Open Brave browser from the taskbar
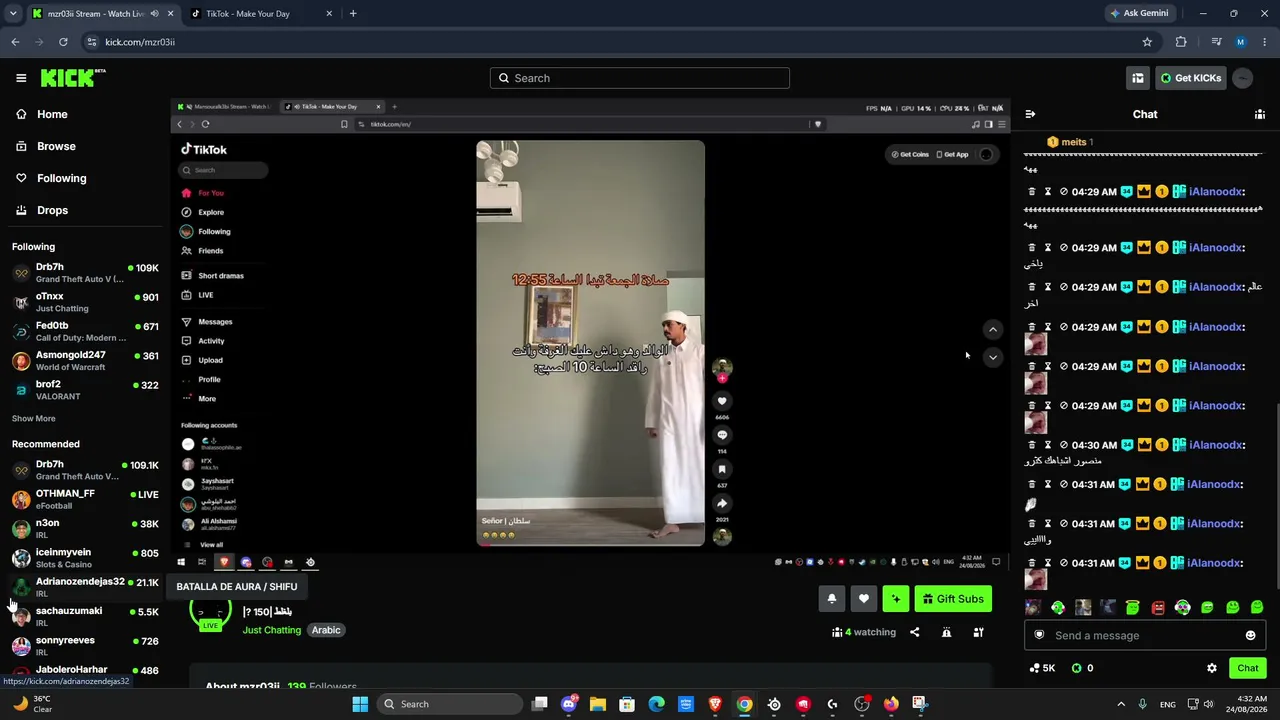 point(715,704)
